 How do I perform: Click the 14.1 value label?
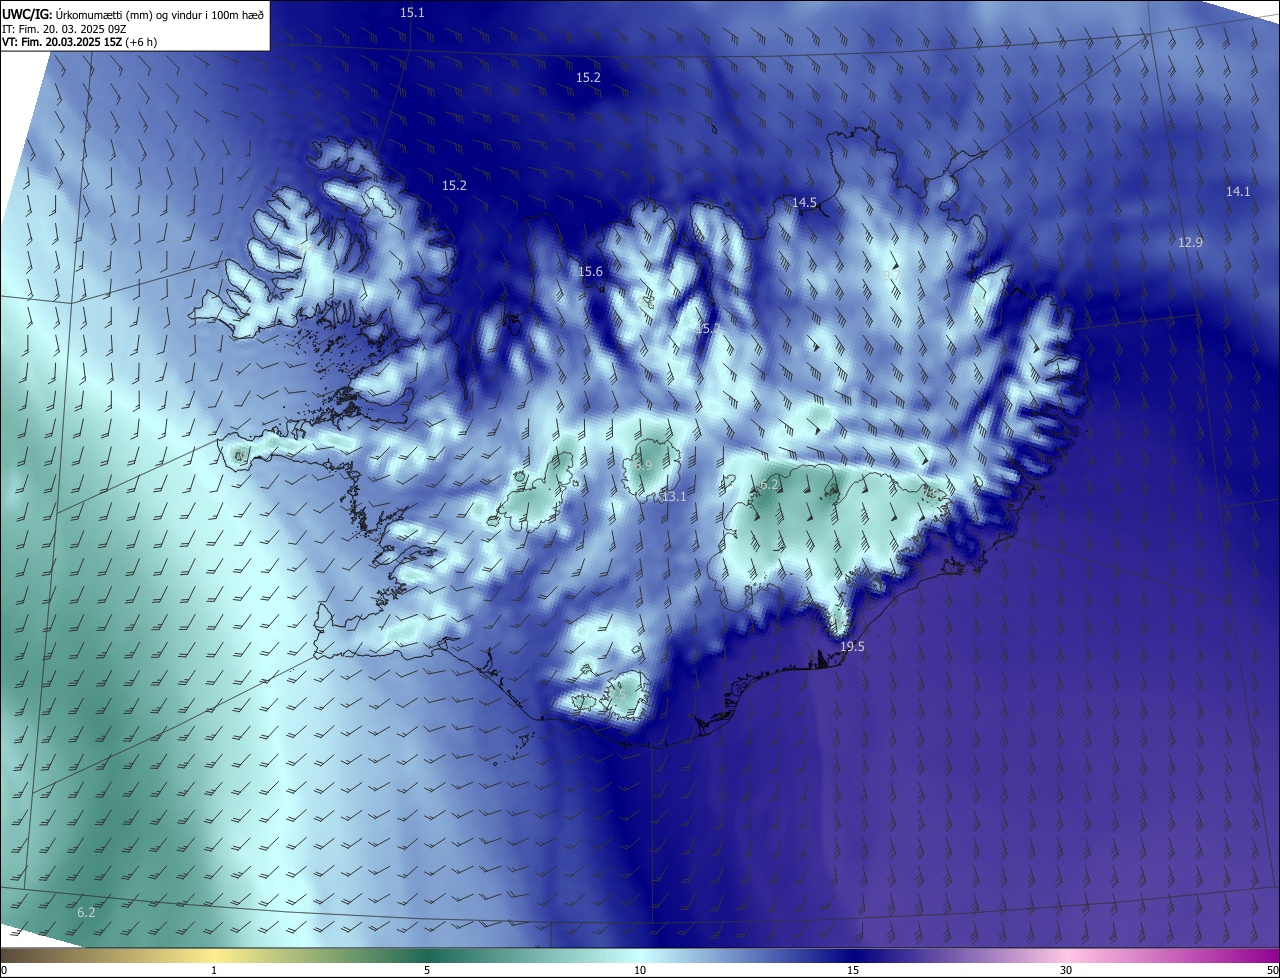[1238, 191]
